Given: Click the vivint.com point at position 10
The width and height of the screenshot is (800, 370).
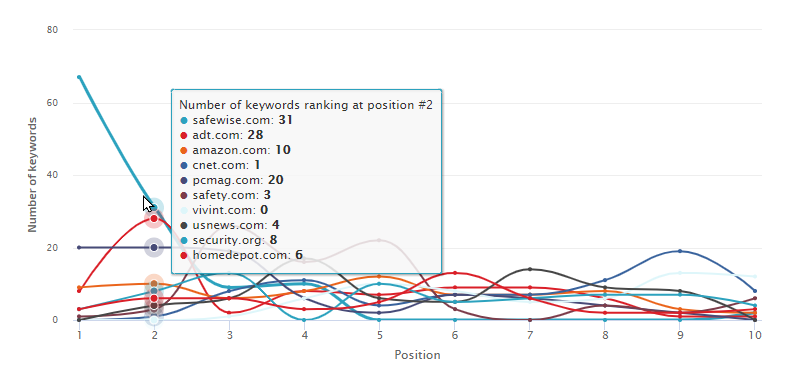Looking at the screenshot, I should [x=755, y=277].
